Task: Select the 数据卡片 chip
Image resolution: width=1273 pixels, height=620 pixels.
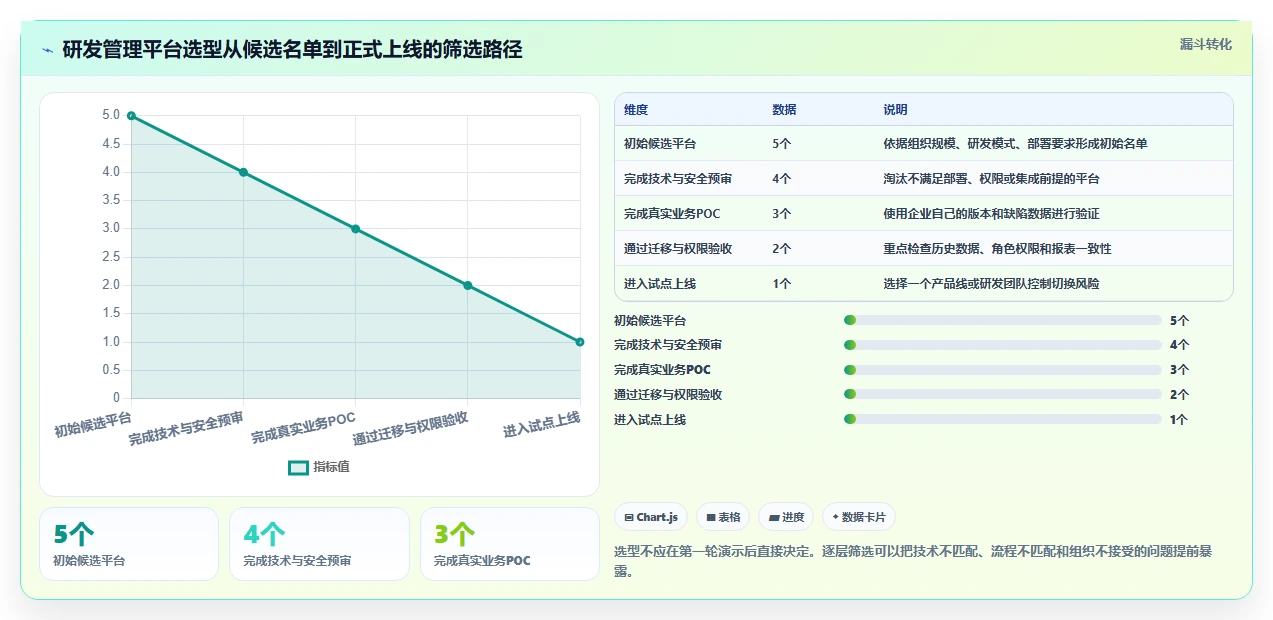Action: pos(859,517)
